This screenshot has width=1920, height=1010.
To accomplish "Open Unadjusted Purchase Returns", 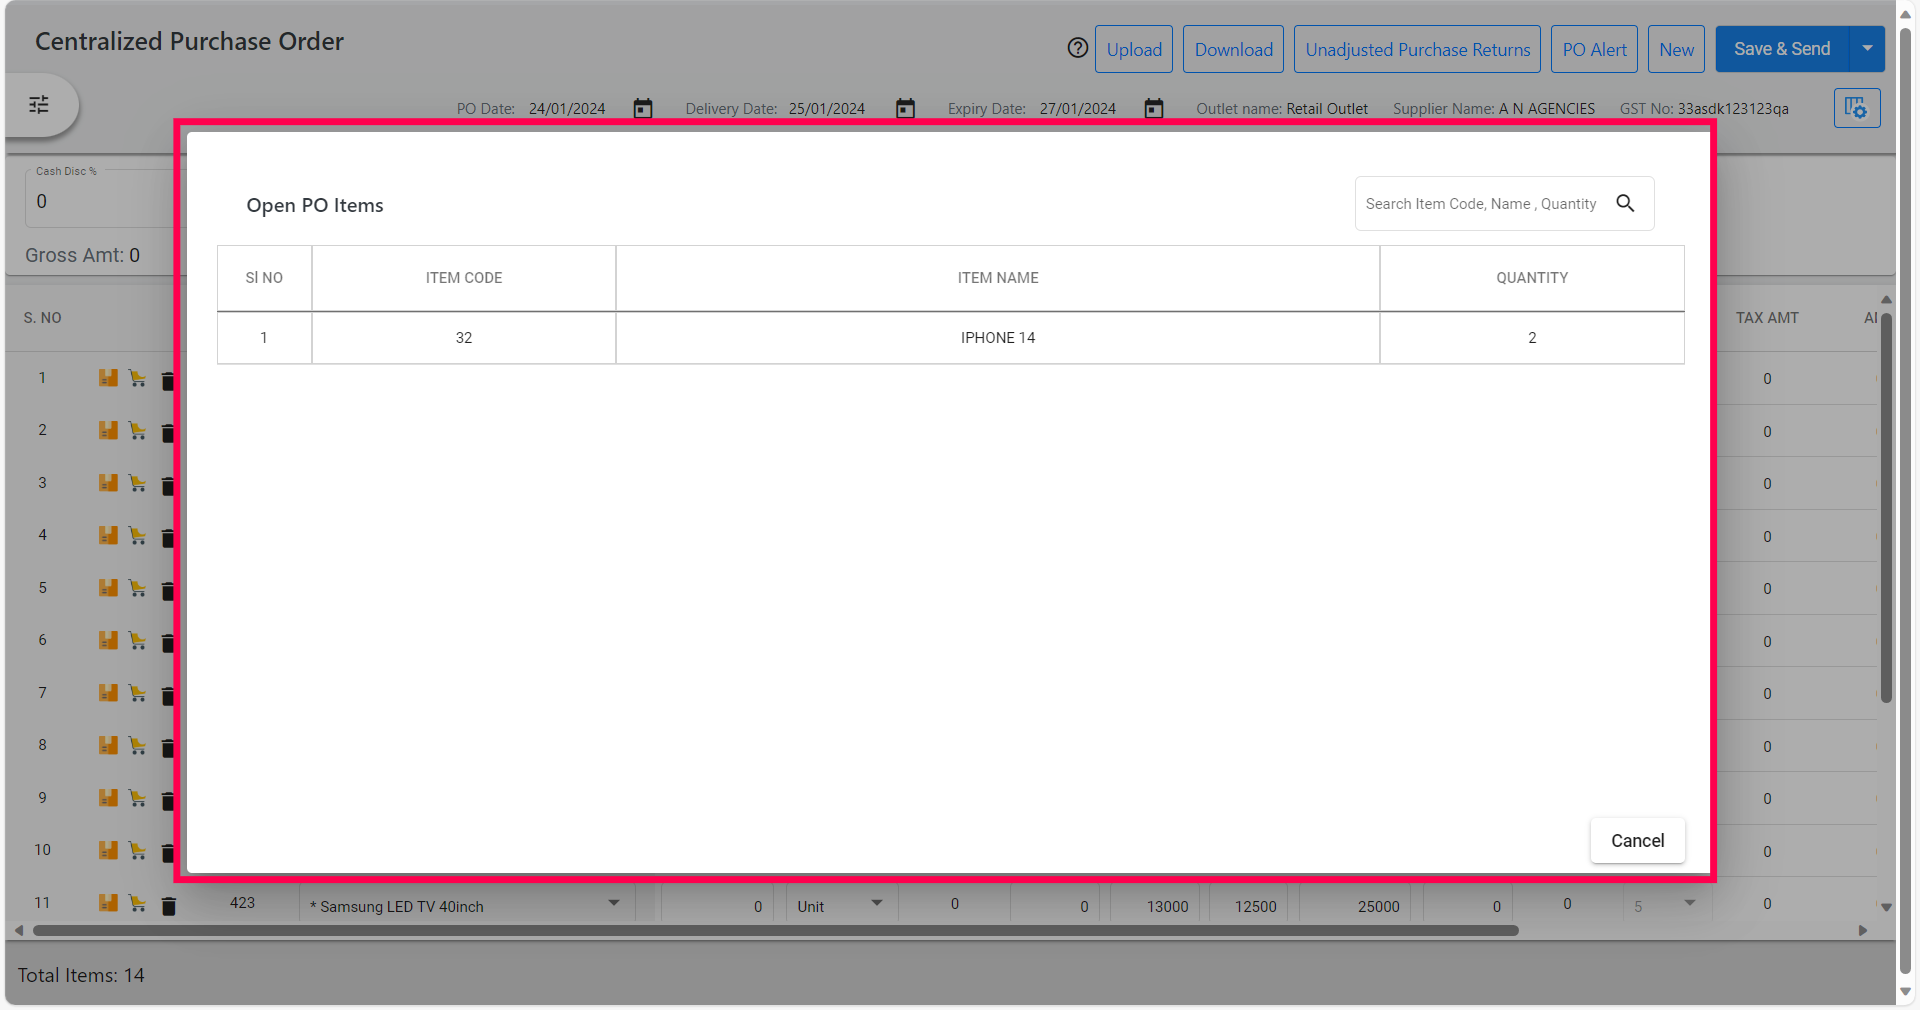I will (1417, 49).
